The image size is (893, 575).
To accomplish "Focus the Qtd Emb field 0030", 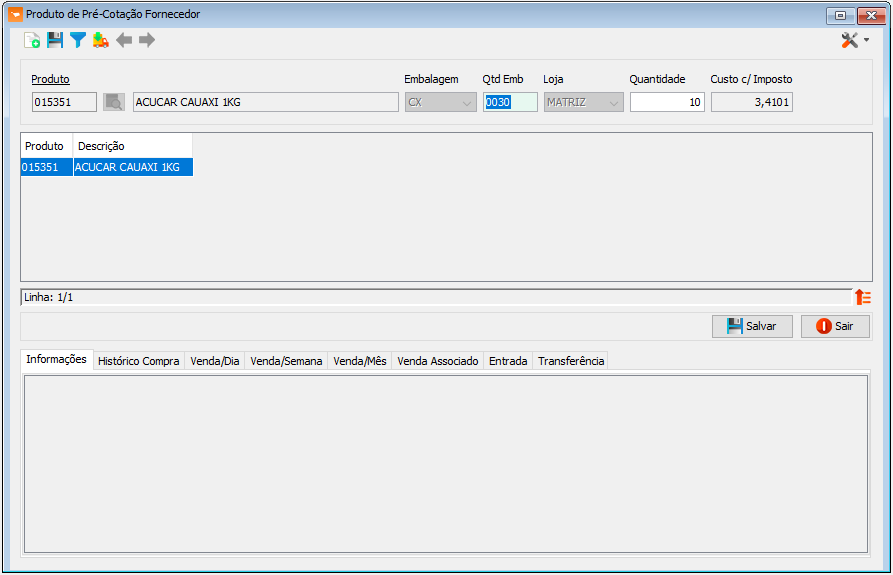I will click(x=510, y=102).
